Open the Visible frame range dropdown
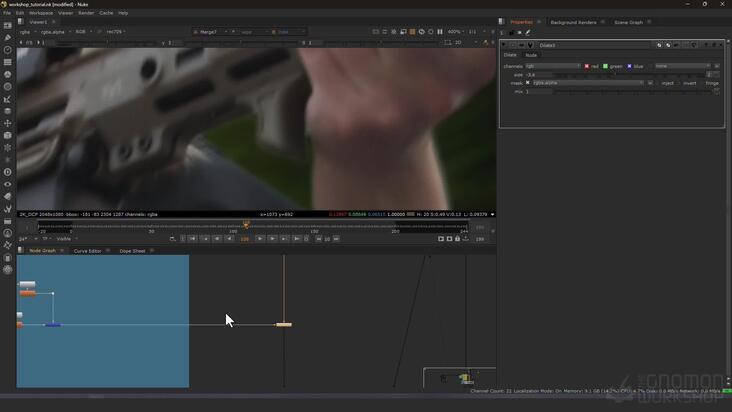The height and width of the screenshot is (412, 732). [67, 239]
